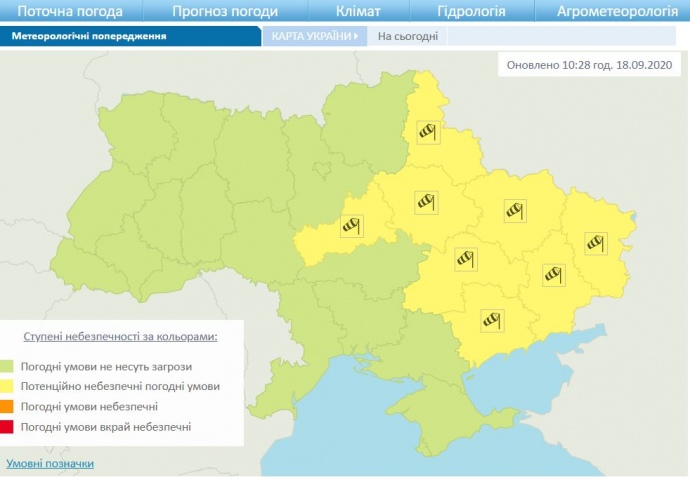Open the Гідрологія menu
The width and height of the screenshot is (690, 477).
pyautogui.click(x=471, y=12)
